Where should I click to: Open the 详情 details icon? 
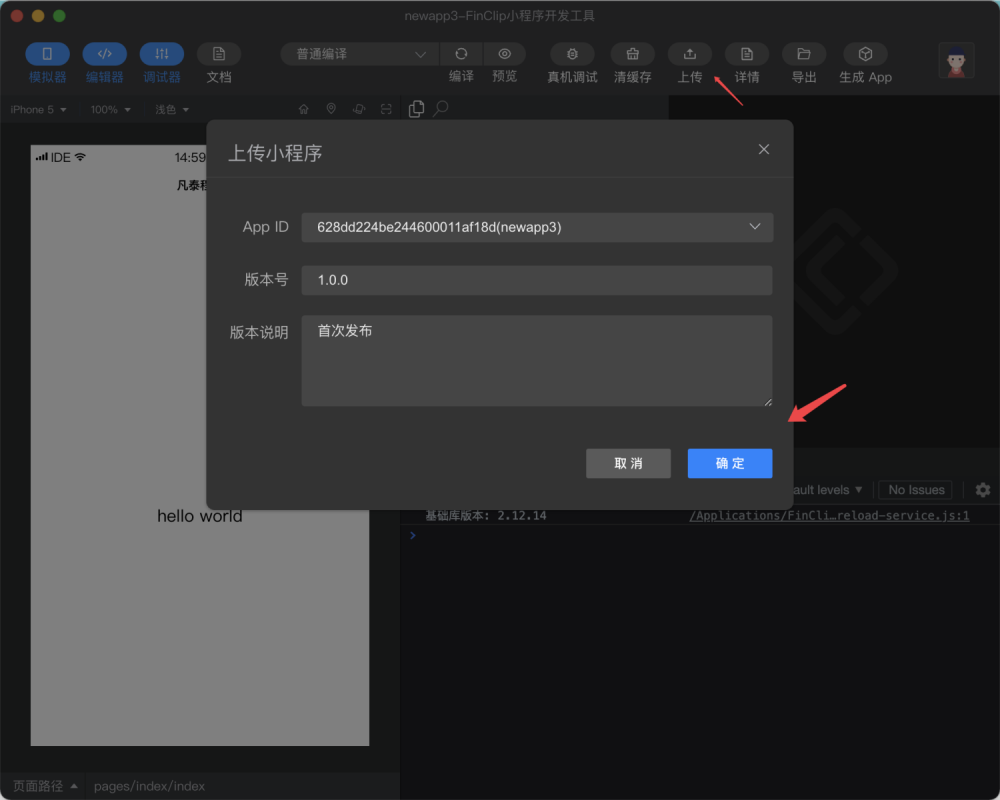pyautogui.click(x=747, y=54)
